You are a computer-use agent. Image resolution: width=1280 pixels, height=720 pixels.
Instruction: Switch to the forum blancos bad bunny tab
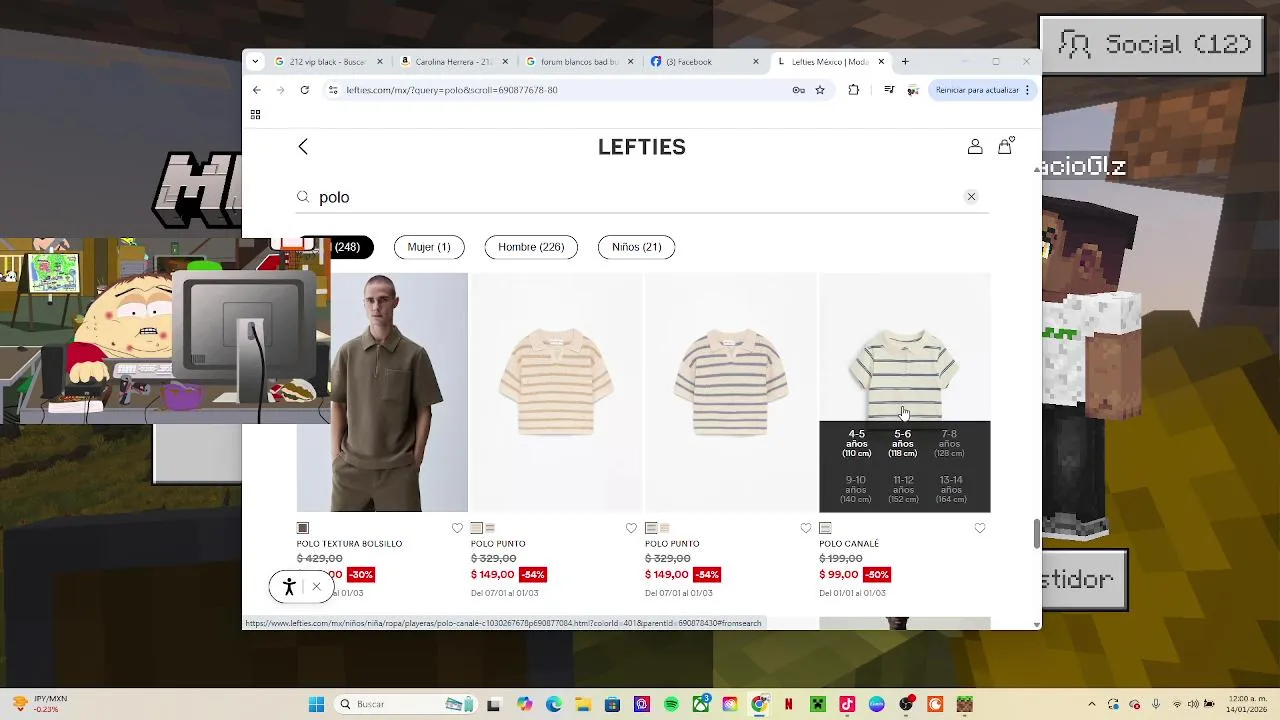click(581, 62)
